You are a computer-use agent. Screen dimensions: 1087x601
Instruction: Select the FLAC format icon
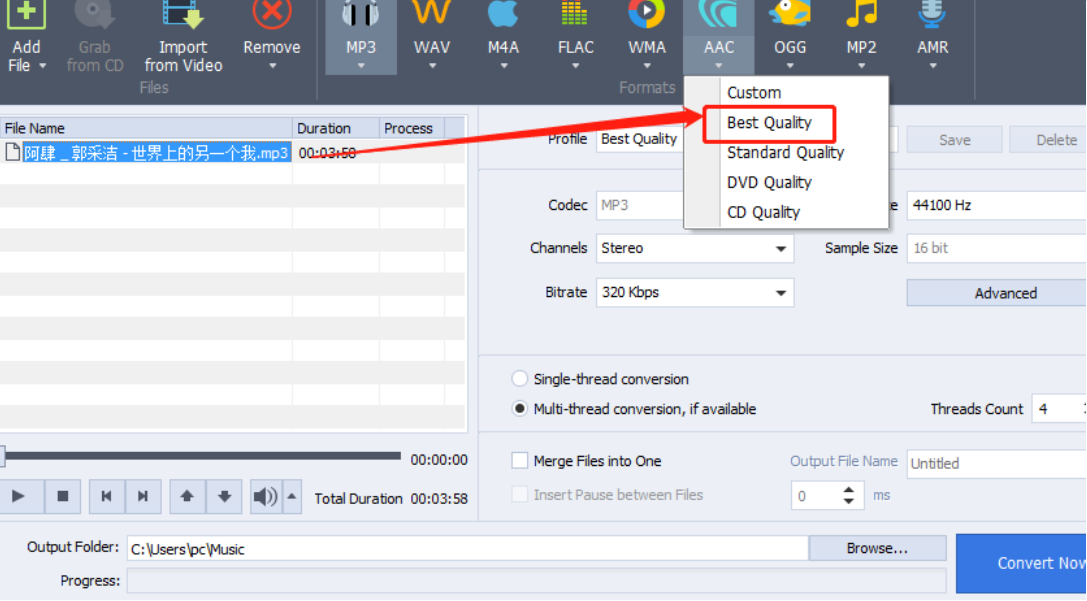[575, 14]
